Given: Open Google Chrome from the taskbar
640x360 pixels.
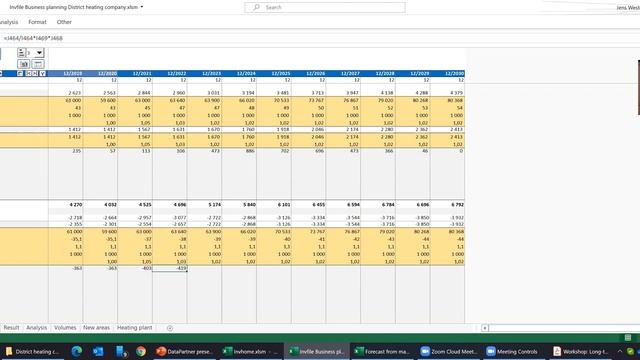Looking at the screenshot, I should (141, 351).
